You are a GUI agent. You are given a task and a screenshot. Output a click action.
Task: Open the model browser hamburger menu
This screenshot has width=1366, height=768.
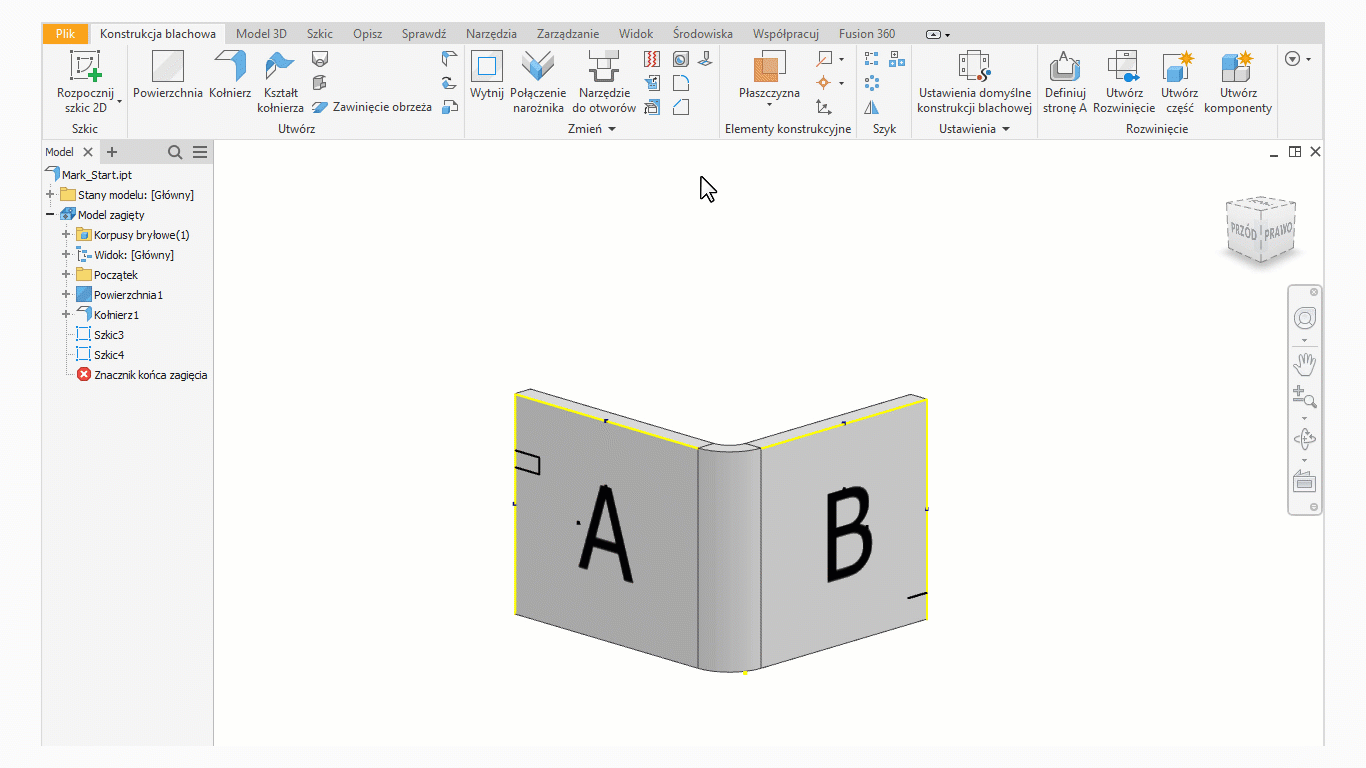tap(200, 152)
